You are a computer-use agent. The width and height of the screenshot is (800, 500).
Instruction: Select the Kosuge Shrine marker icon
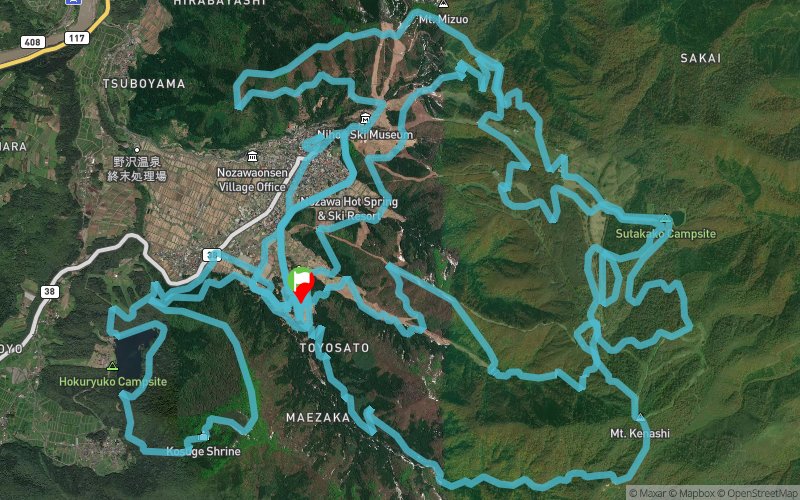(203, 437)
